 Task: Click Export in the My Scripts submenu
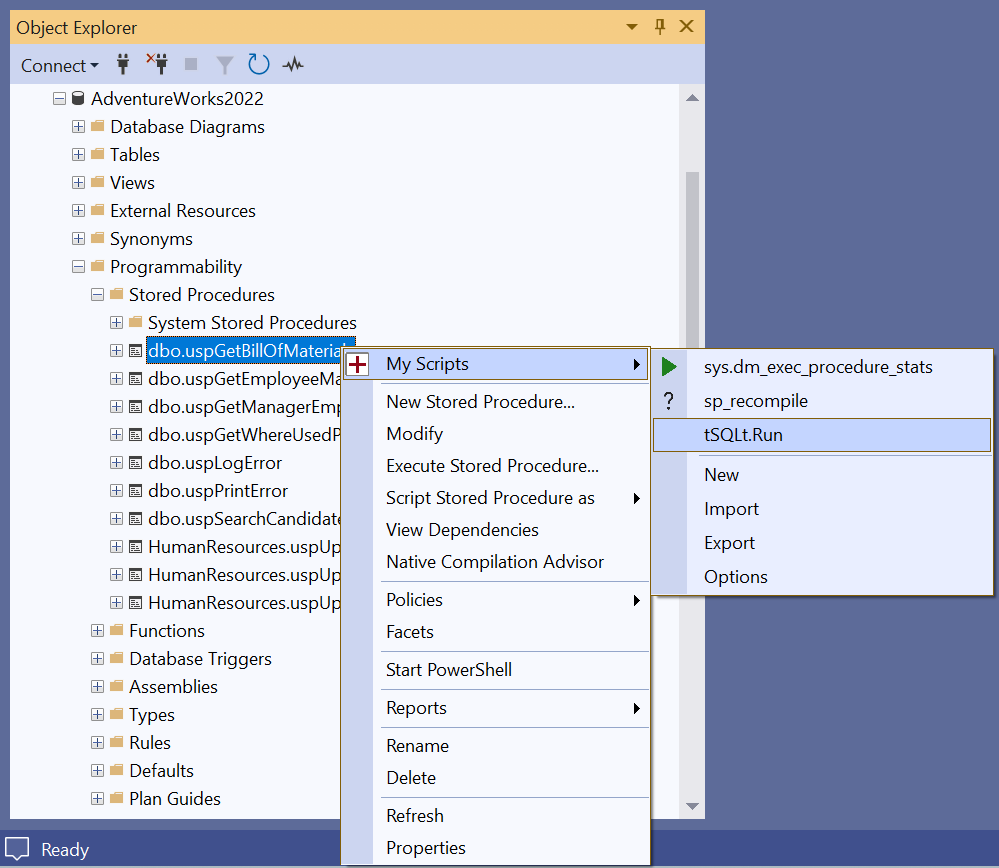729,542
